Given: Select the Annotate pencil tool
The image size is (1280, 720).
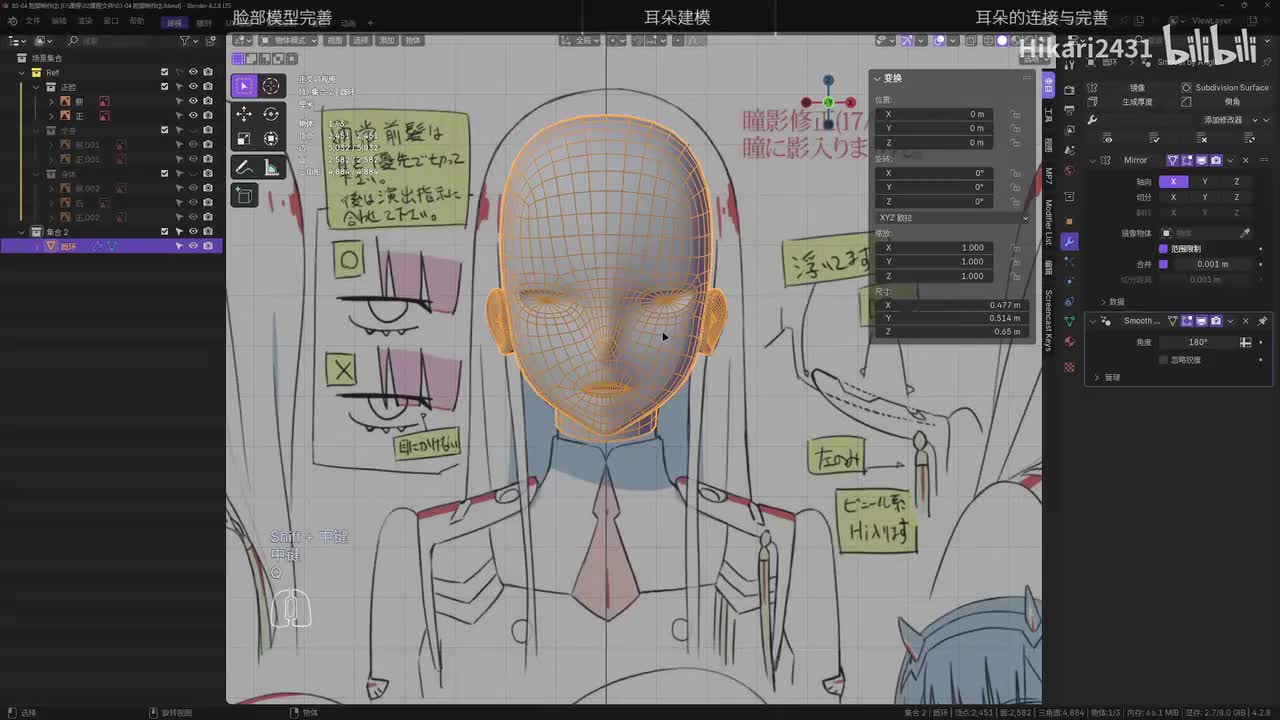Looking at the screenshot, I should click(244, 168).
